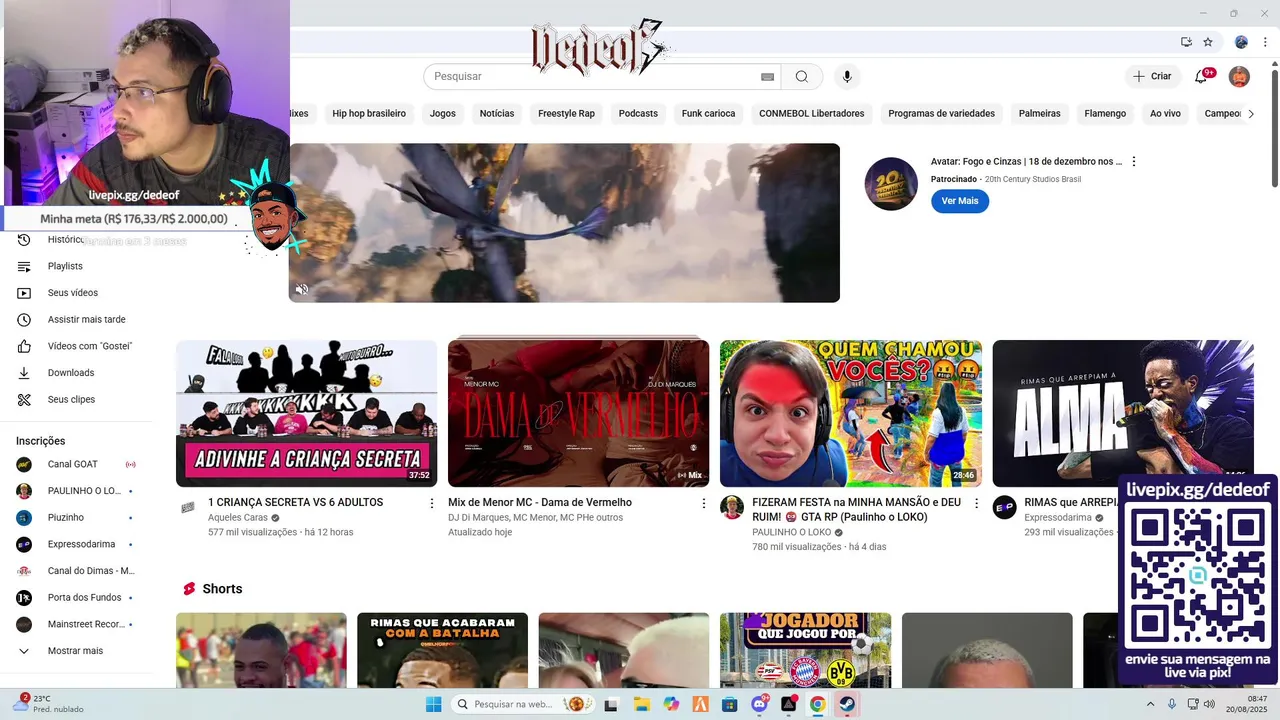Open the Chrome three-dot menu
1280x720 pixels.
[1265, 42]
